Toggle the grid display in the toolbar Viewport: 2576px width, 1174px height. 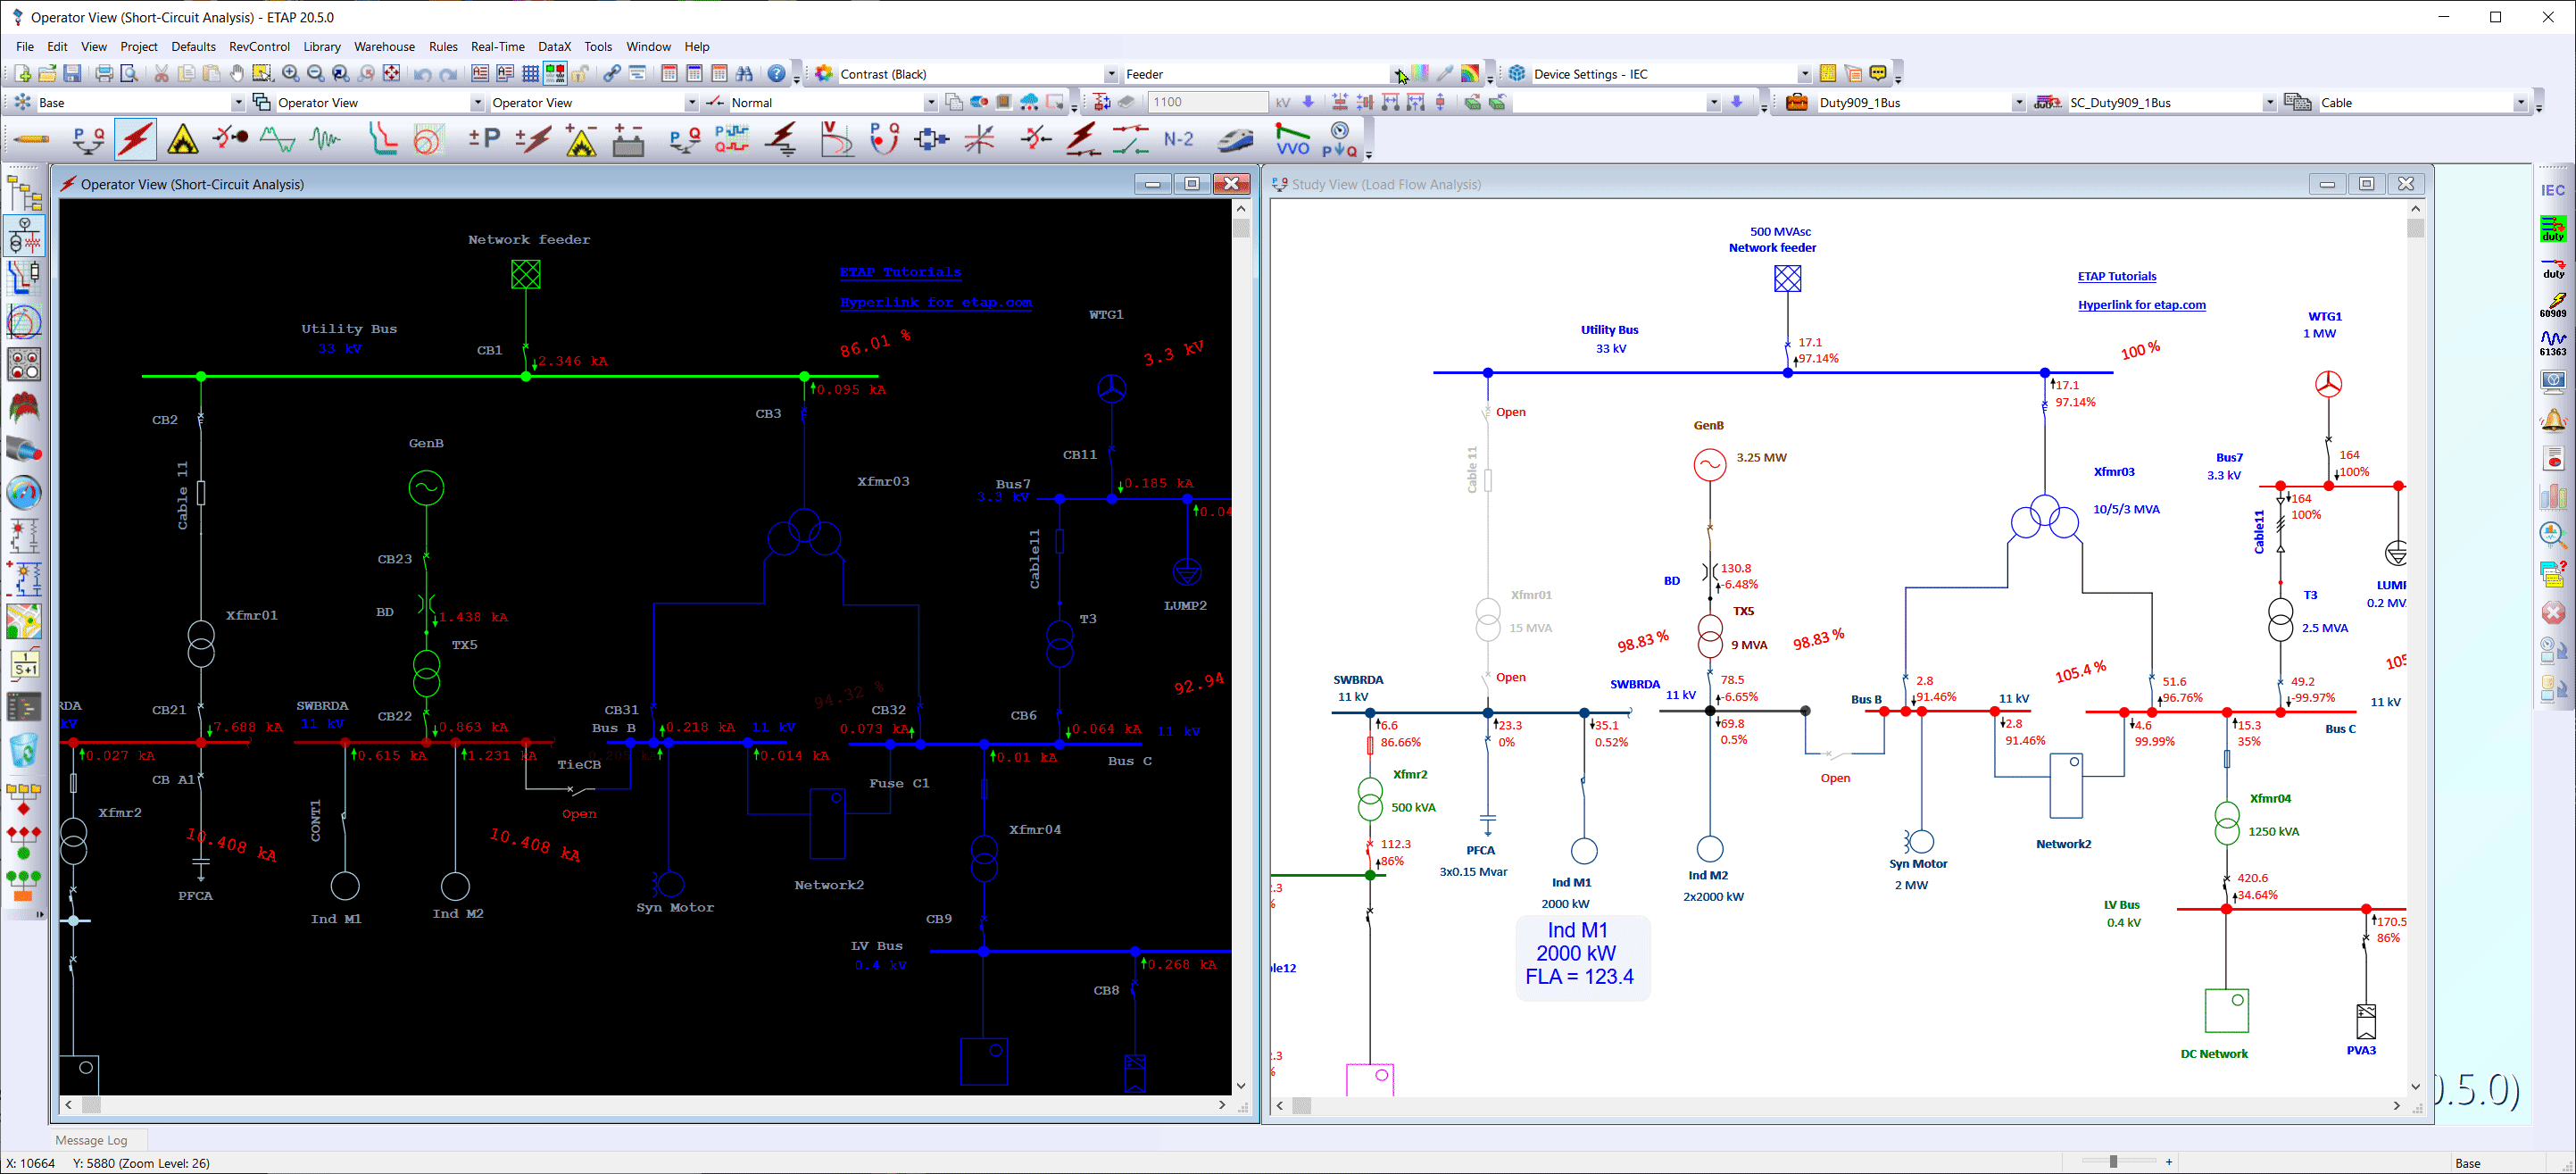coord(530,73)
